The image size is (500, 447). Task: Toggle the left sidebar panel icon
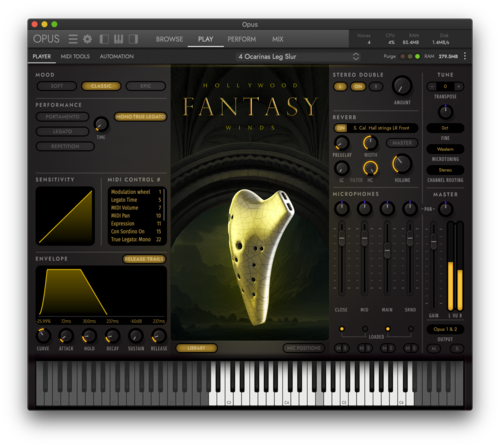[x=104, y=39]
